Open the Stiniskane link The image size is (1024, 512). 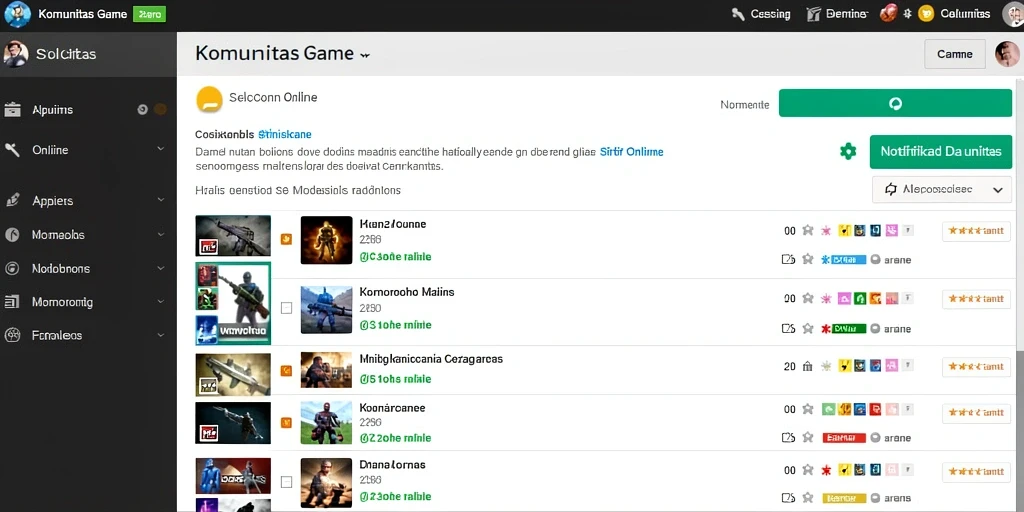[285, 135]
